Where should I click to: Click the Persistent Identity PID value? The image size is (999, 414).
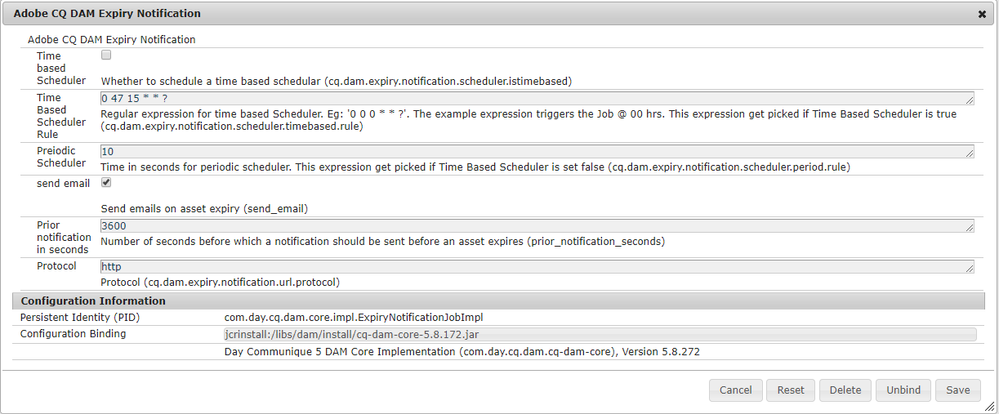[354, 317]
